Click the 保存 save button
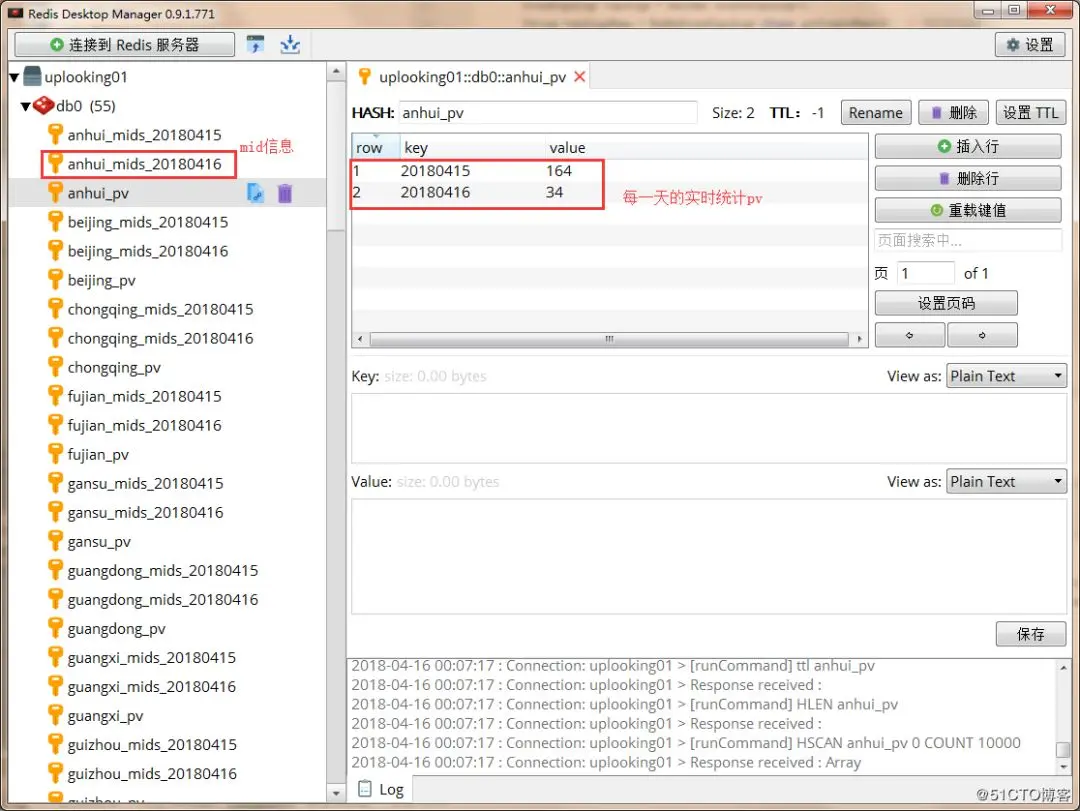Screen dimensions: 1080x811 tap(1030, 634)
